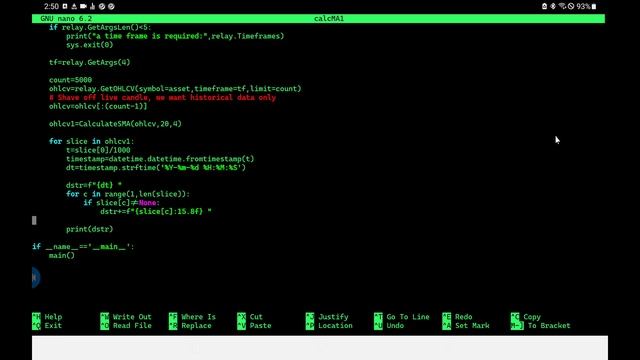This screenshot has width=640, height=360.
Task: Tap the video camera recording status icon
Action: (83, 7)
